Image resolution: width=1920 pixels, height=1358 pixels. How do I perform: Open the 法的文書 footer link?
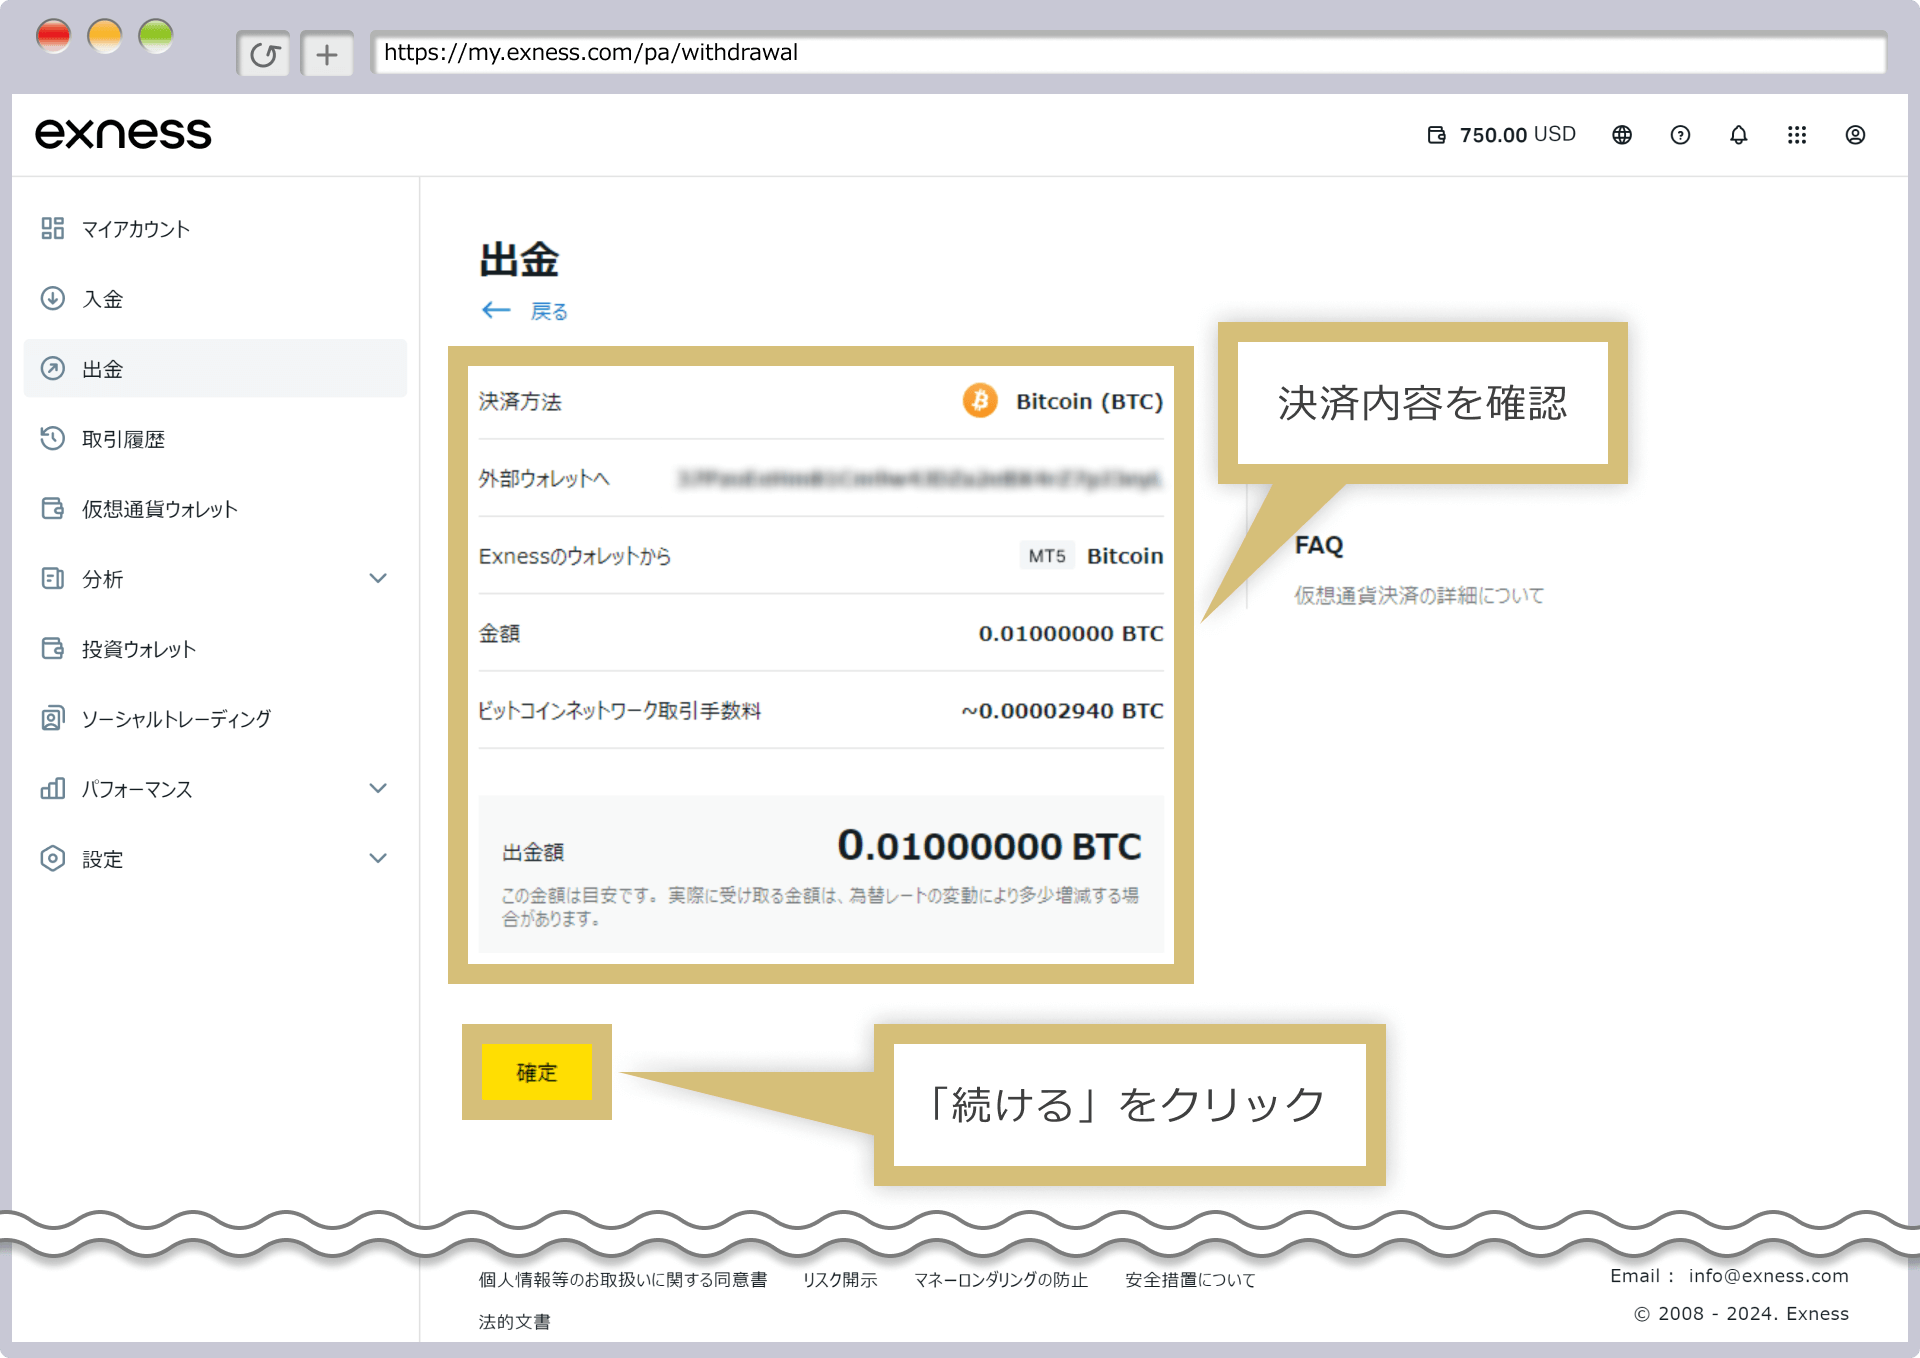(515, 1322)
